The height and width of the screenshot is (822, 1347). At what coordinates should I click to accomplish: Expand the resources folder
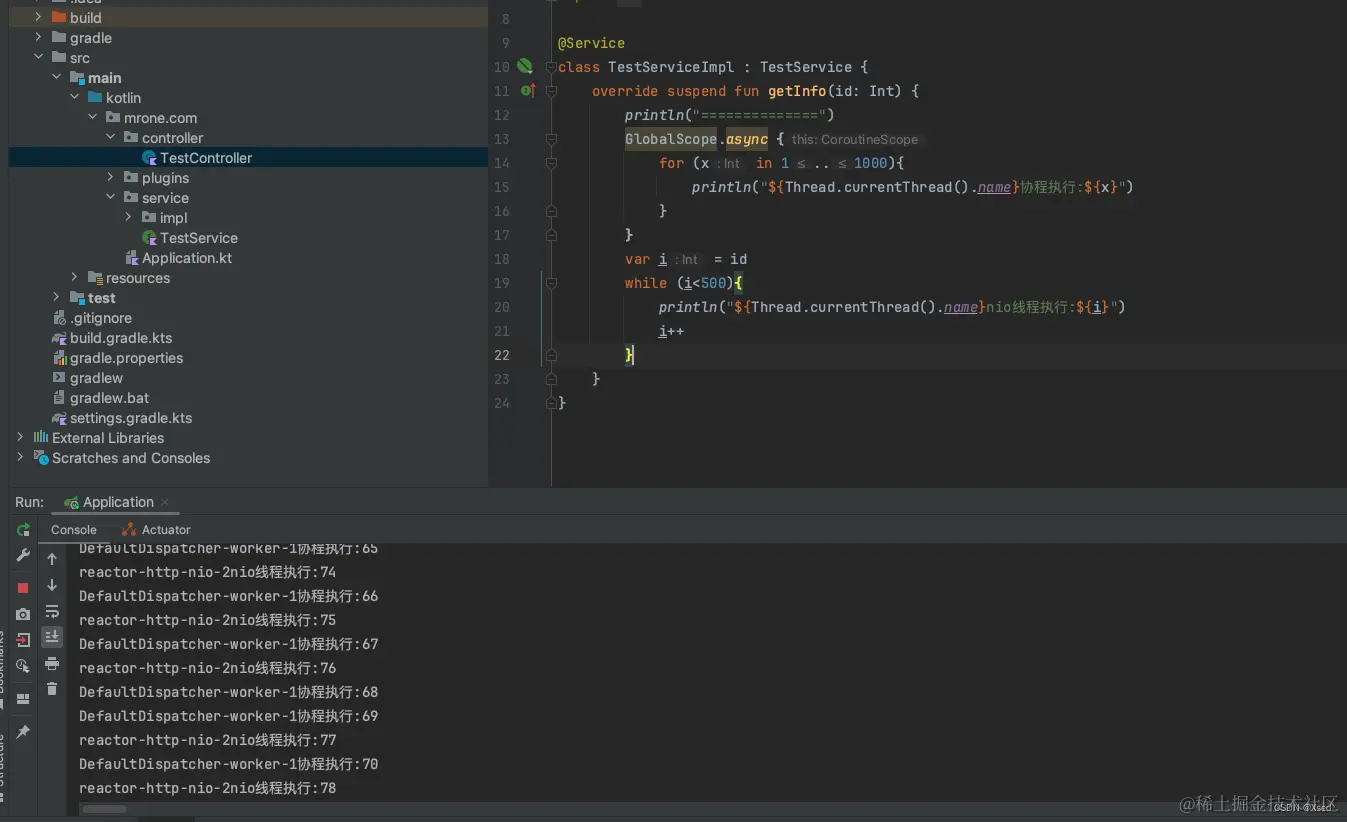pyautogui.click(x=74, y=278)
